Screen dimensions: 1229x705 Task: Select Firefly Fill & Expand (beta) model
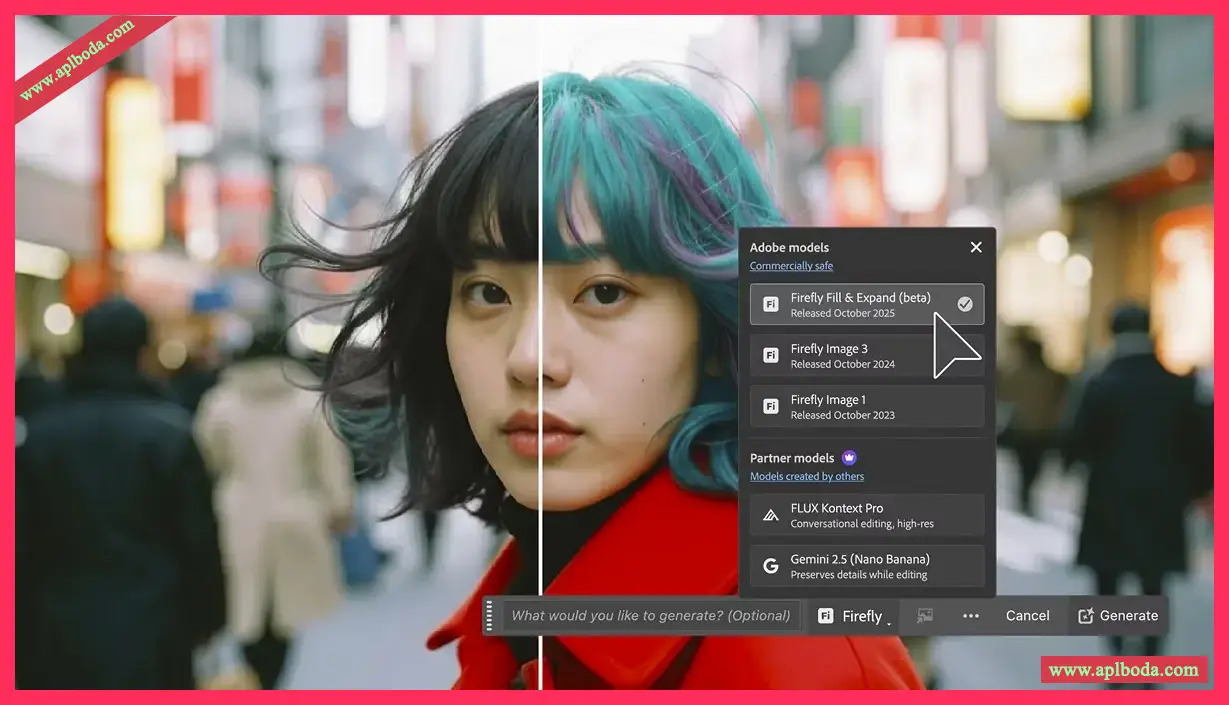coord(860,305)
